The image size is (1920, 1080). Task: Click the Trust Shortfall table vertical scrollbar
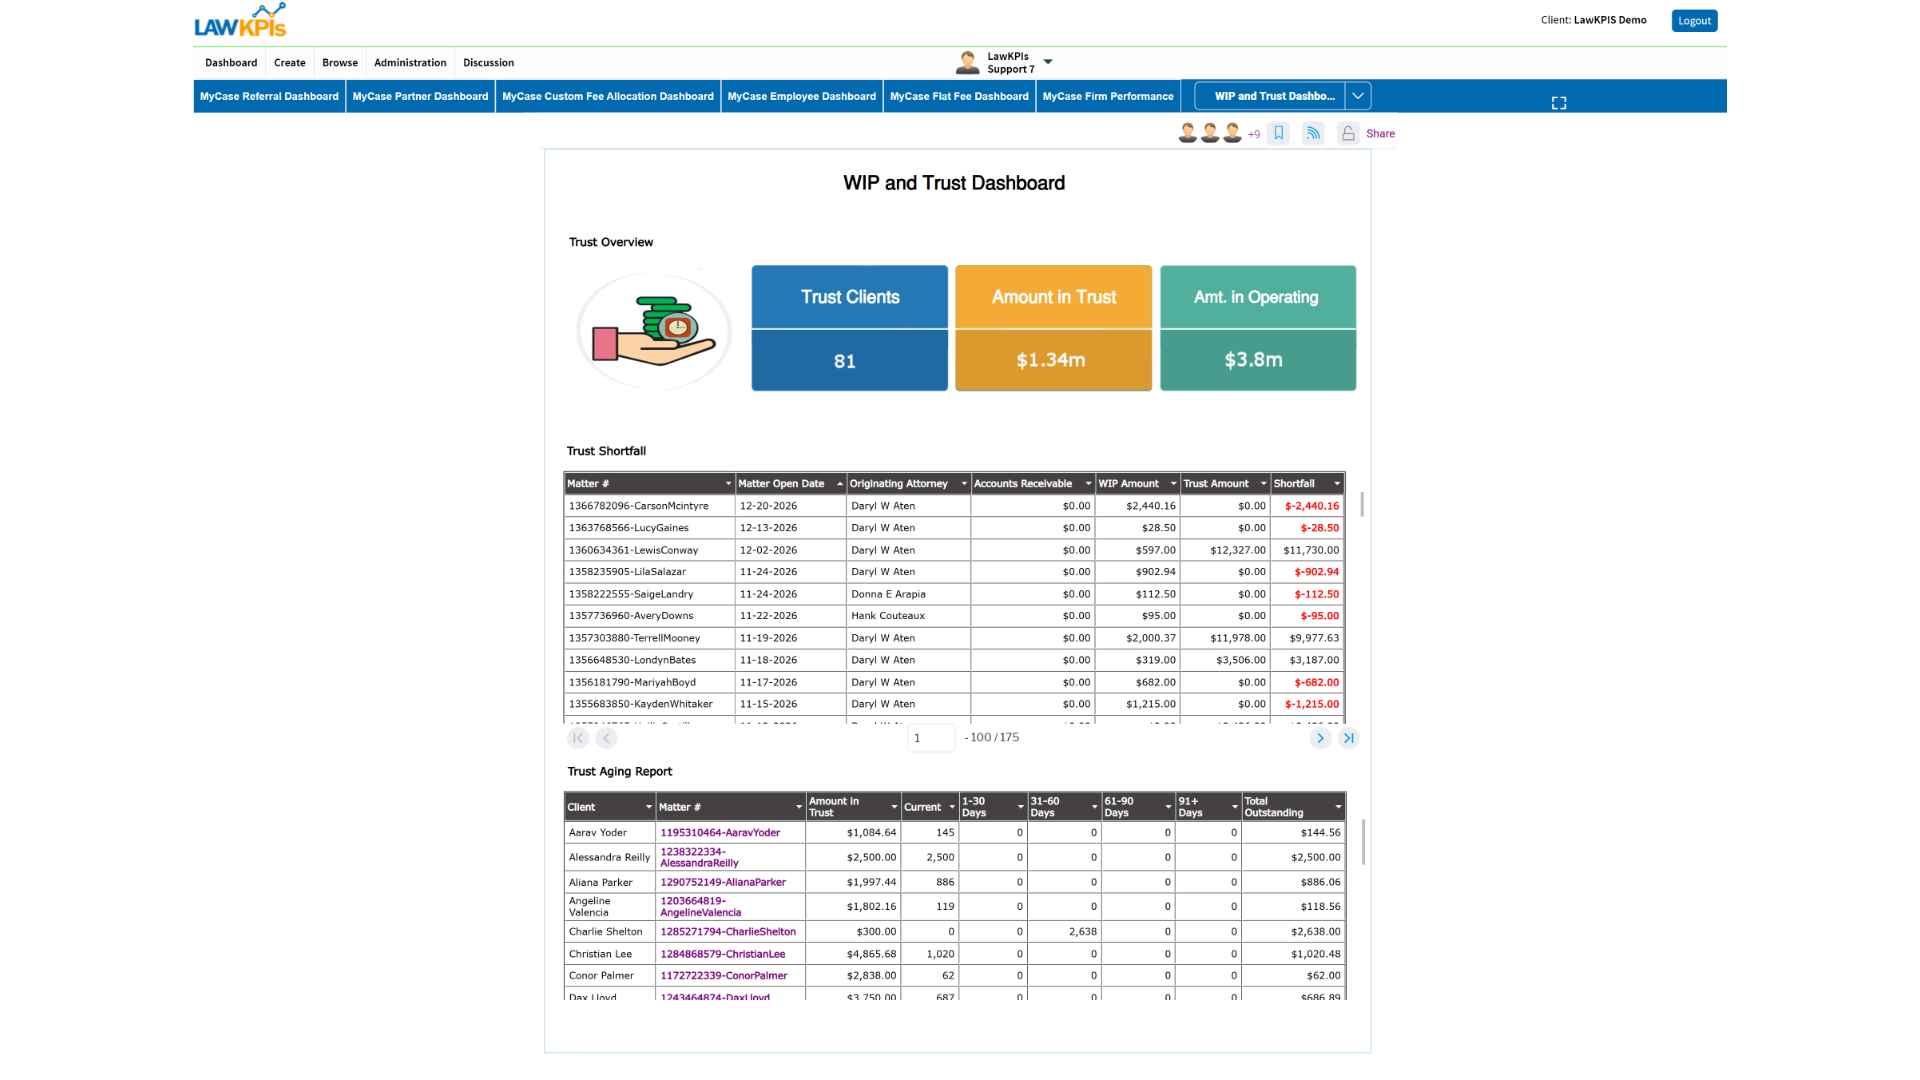click(1362, 504)
